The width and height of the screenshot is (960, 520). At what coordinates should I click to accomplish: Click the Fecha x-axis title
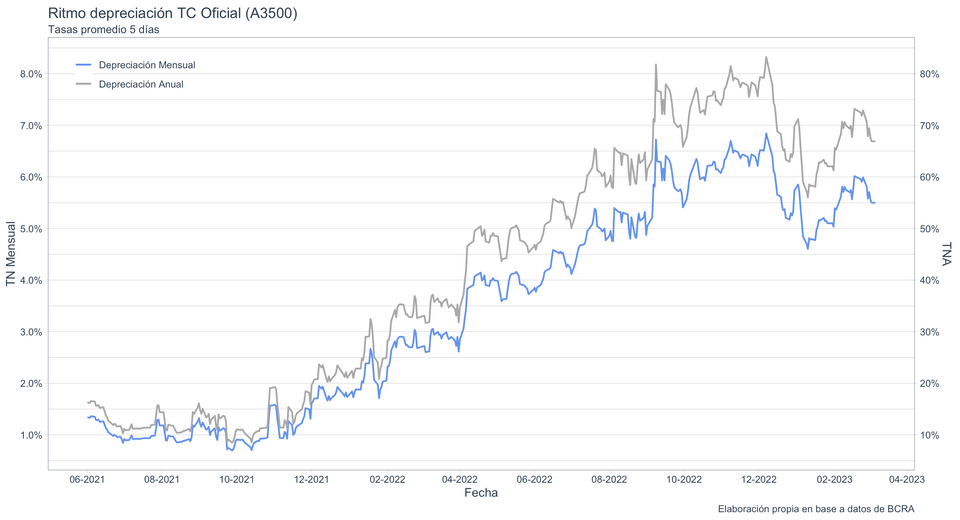pos(481,493)
